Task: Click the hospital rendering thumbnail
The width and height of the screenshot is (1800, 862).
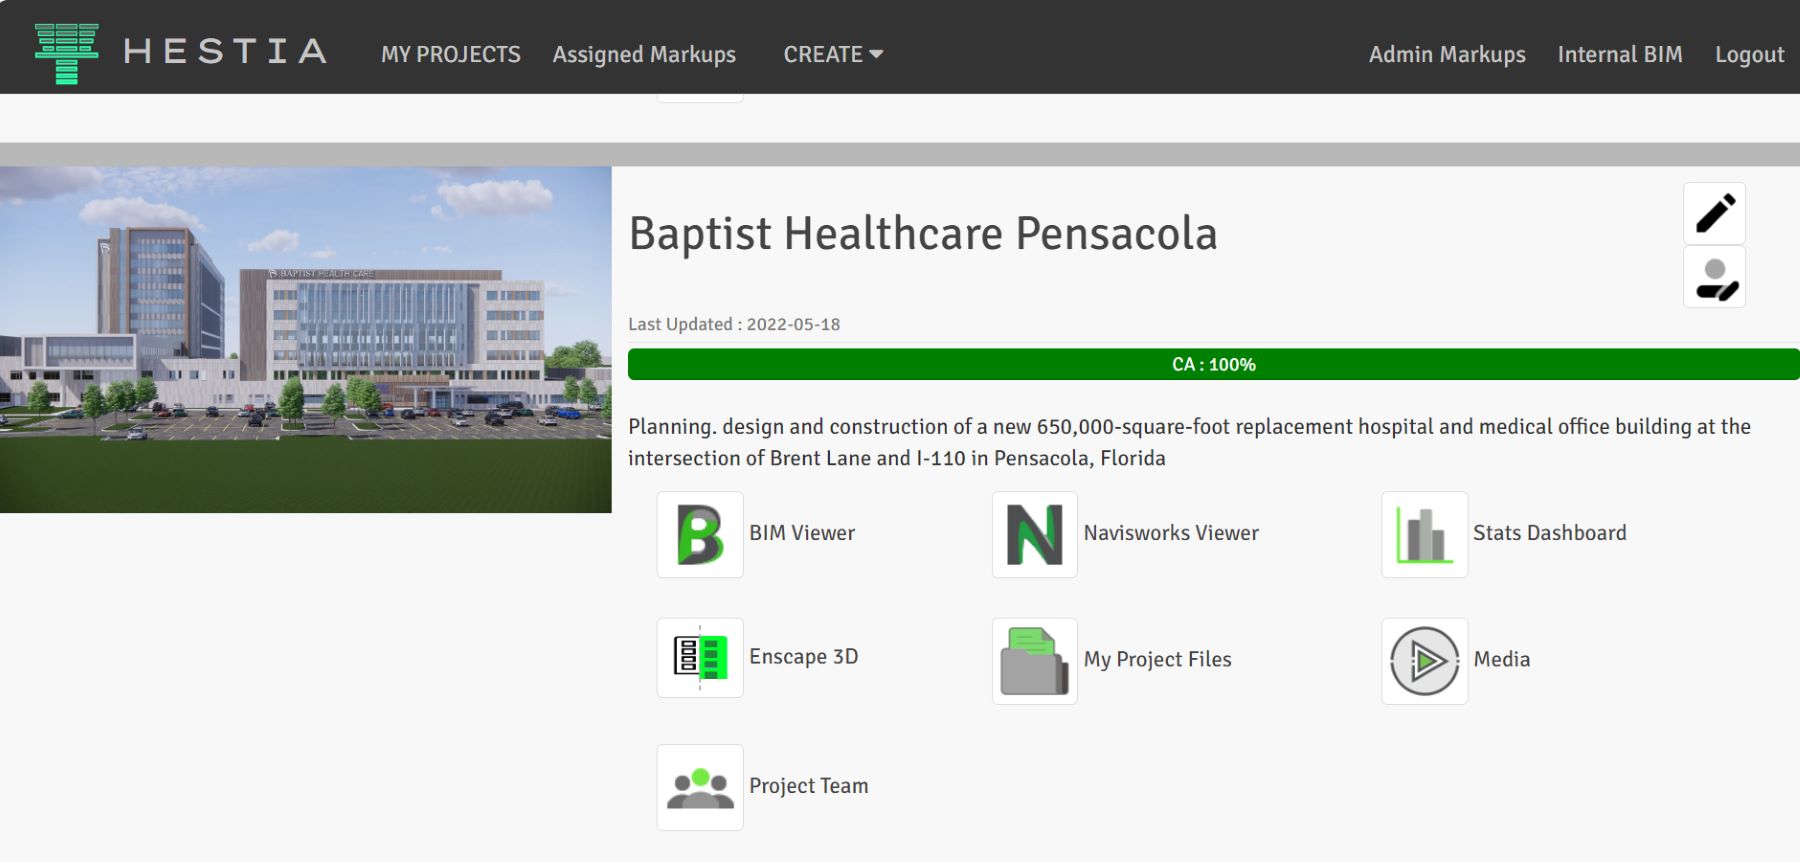Action: [306, 340]
